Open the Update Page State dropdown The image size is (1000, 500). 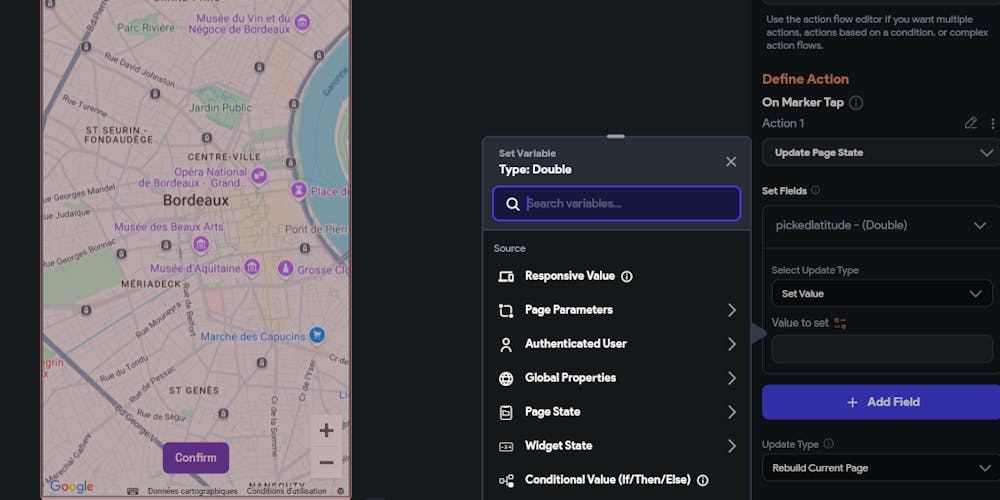[881, 153]
